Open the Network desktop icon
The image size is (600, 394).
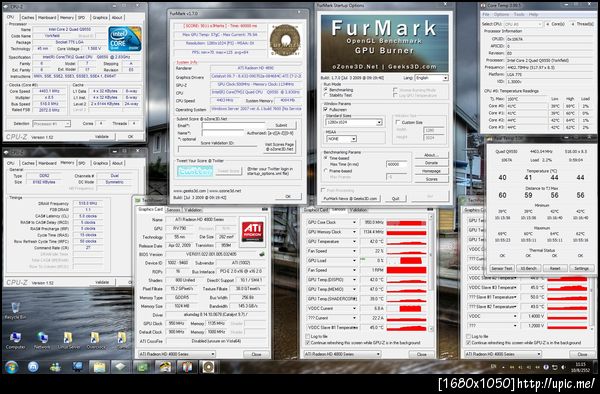pyautogui.click(x=42, y=340)
